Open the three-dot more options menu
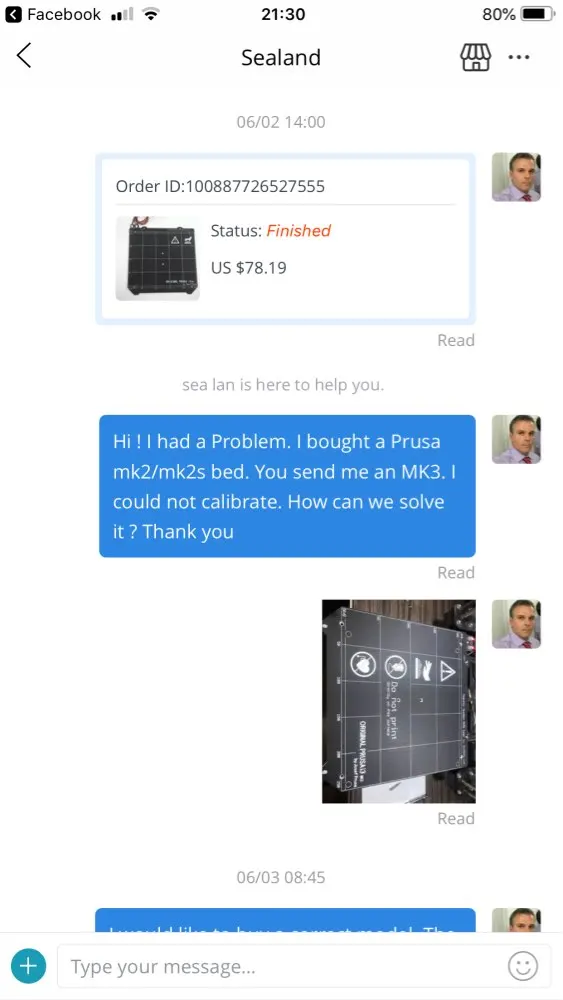The width and height of the screenshot is (563, 1000). coord(518,57)
